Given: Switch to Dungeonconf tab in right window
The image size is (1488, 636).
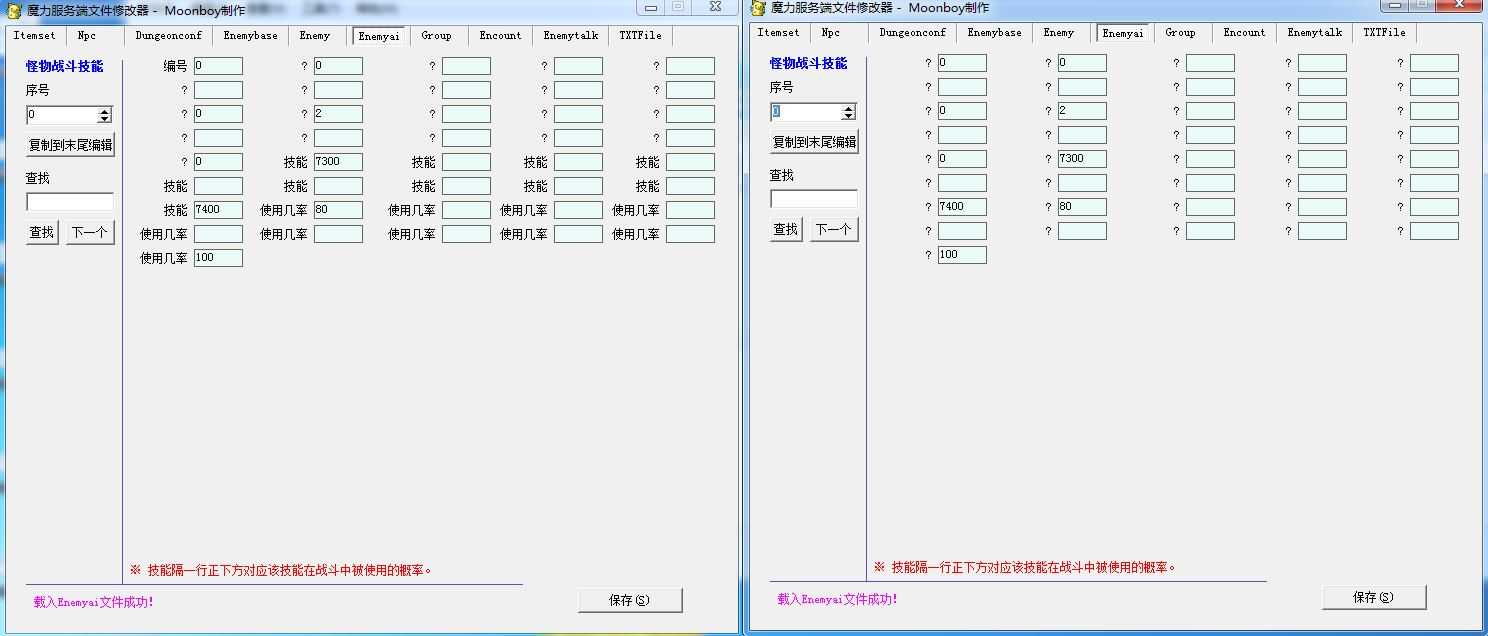Looking at the screenshot, I should click(x=913, y=33).
